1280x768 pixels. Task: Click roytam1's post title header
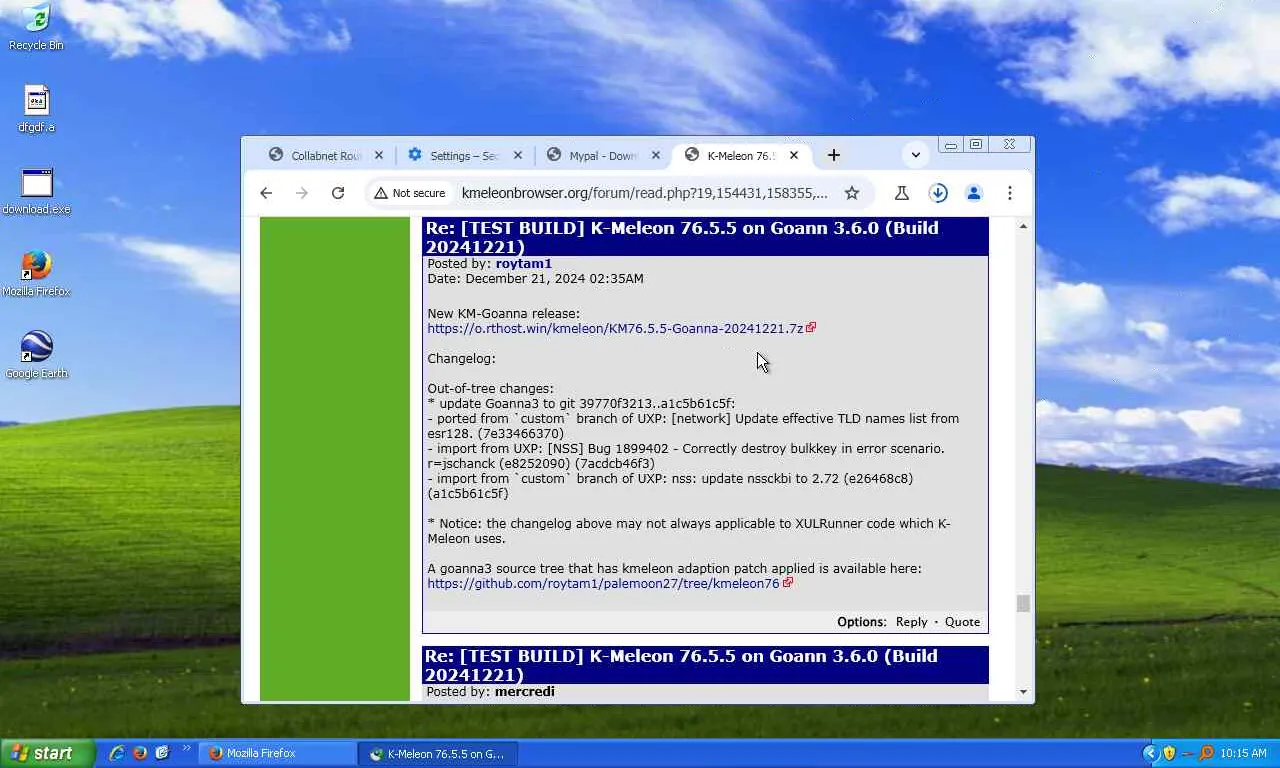coord(705,237)
